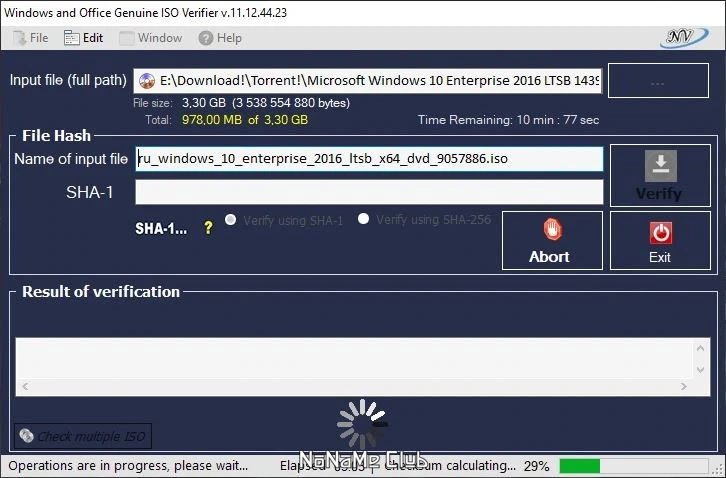Click the NV logo icon
726x478 pixels.
(684, 38)
